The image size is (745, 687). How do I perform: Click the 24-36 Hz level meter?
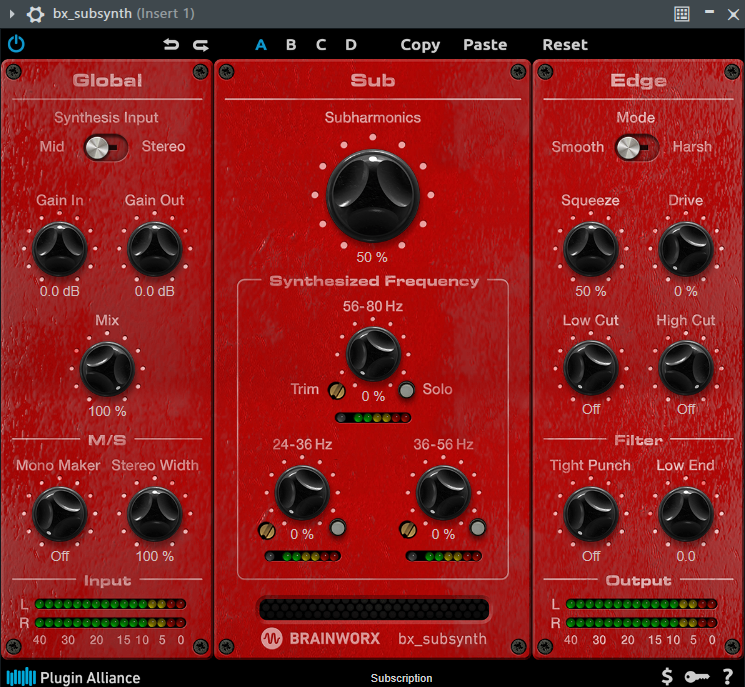coord(303,556)
